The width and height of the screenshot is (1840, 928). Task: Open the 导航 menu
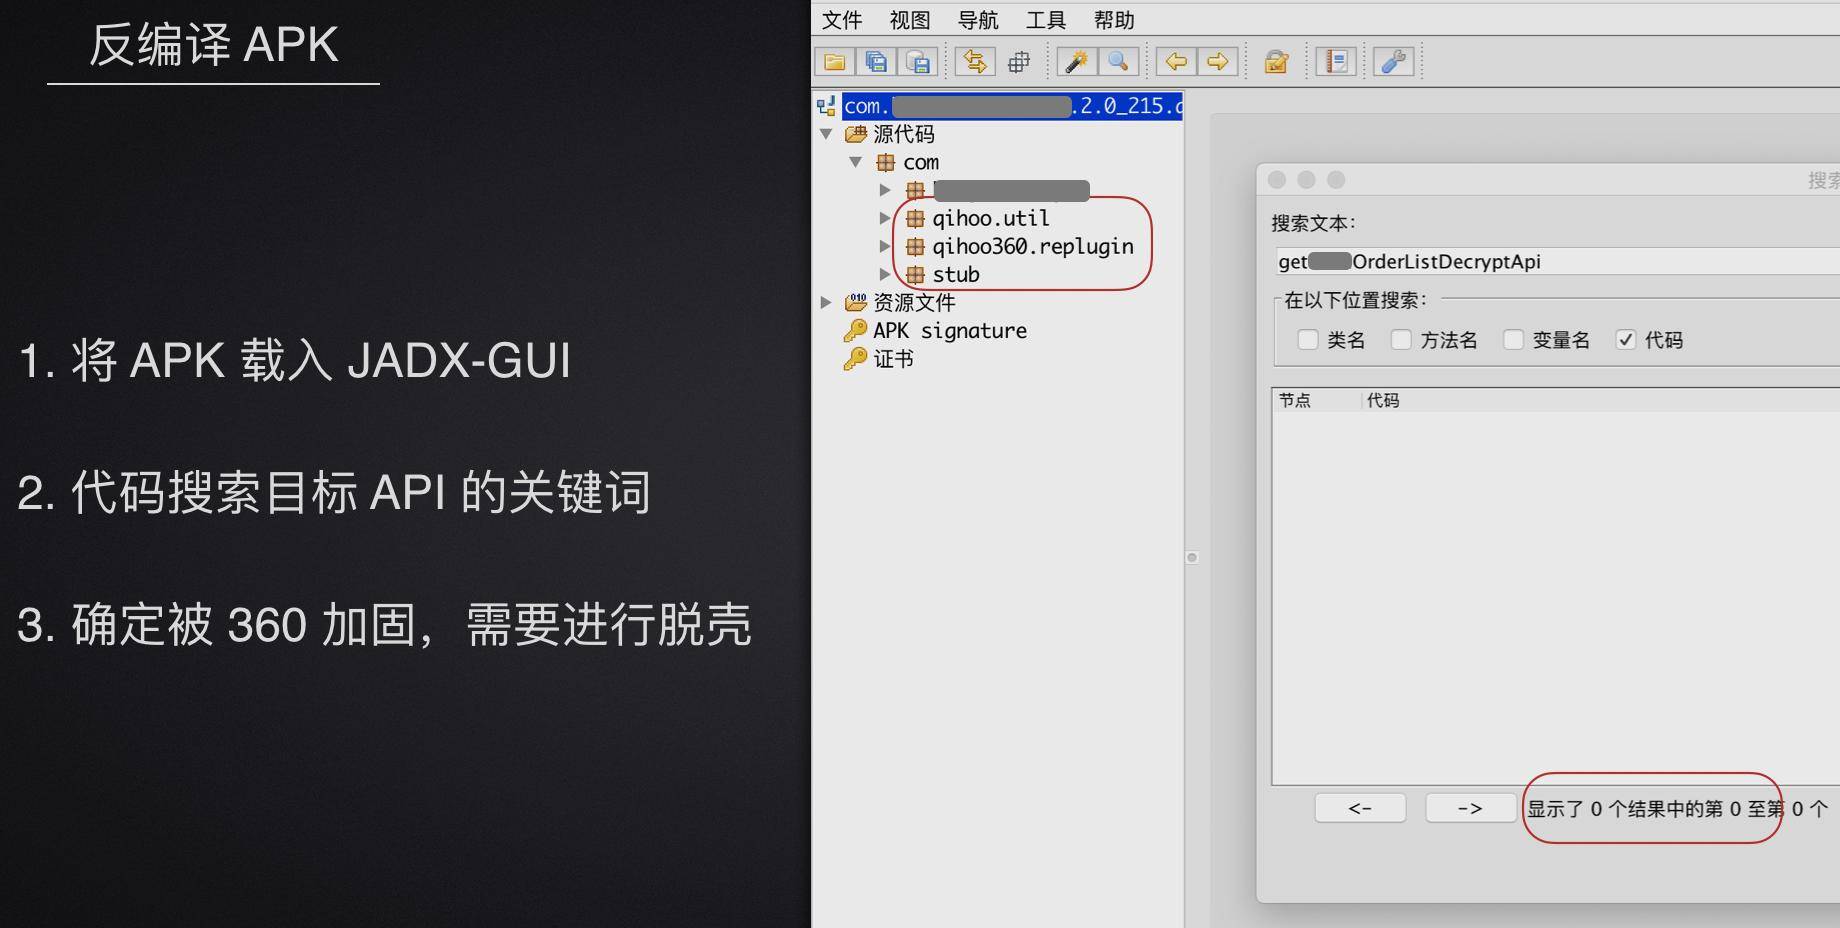click(978, 20)
